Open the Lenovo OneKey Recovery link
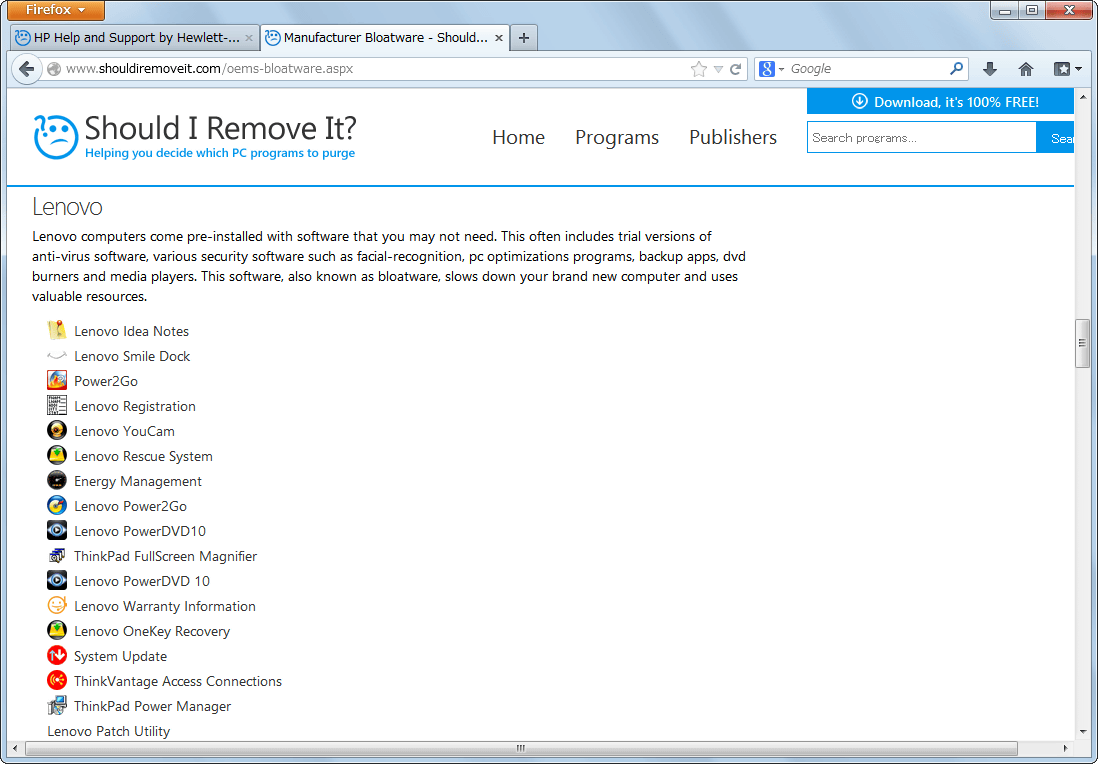Image resolution: width=1098 pixels, height=764 pixels. pyautogui.click(x=152, y=632)
